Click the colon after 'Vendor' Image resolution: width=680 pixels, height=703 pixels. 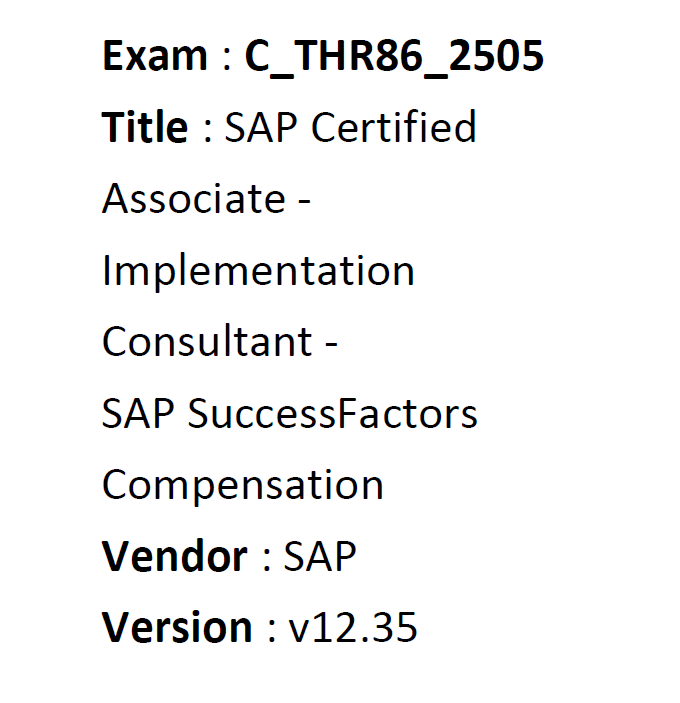click(x=267, y=560)
